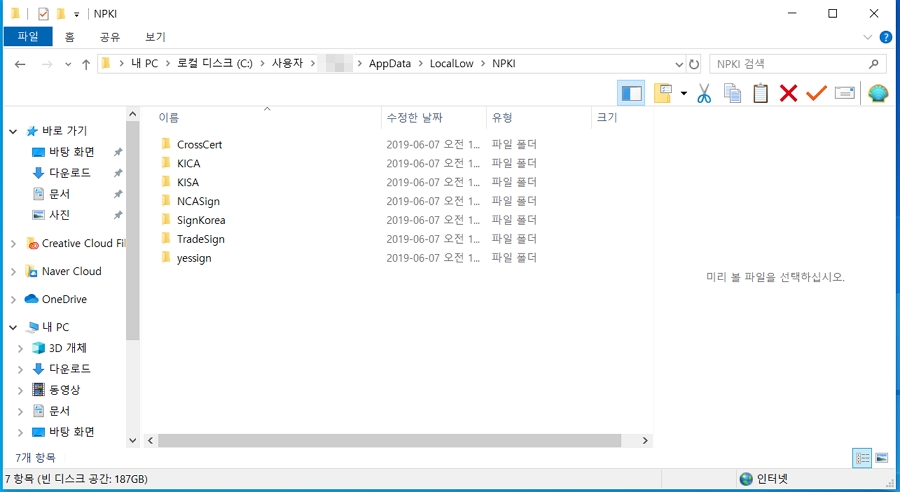Open the 공유 ribbon tab
The image size is (900, 492).
pyautogui.click(x=110, y=37)
